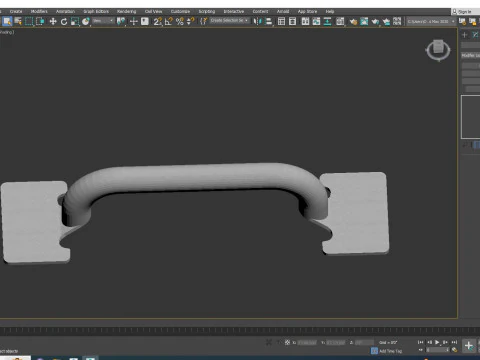Toggle the Ribbon icon
This screenshot has height=360, width=480.
point(305,22)
